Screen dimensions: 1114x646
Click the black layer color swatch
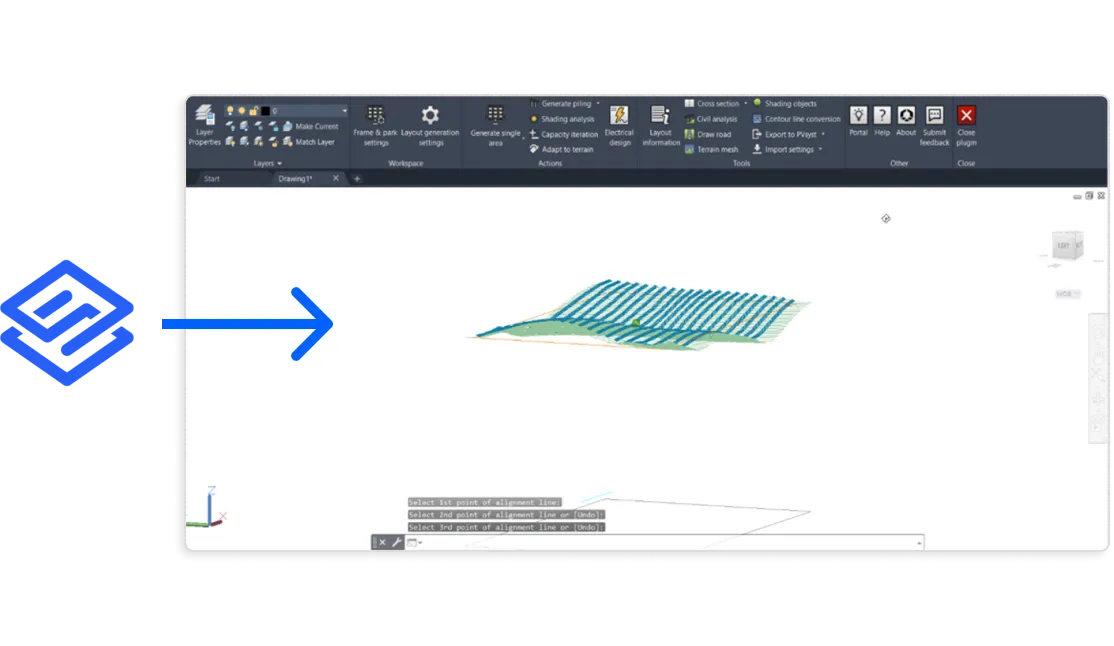coord(266,111)
